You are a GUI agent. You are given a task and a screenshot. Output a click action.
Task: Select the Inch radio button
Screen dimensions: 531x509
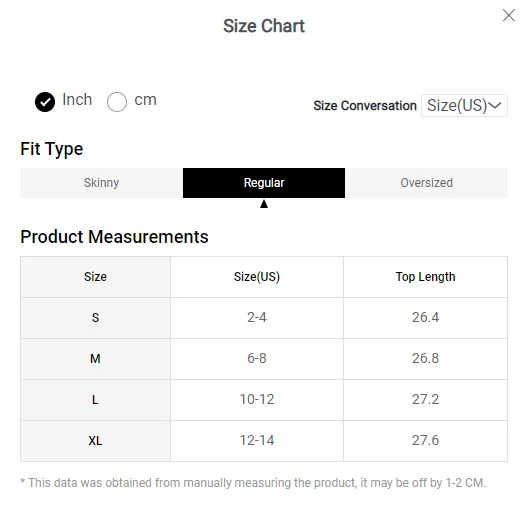[45, 102]
